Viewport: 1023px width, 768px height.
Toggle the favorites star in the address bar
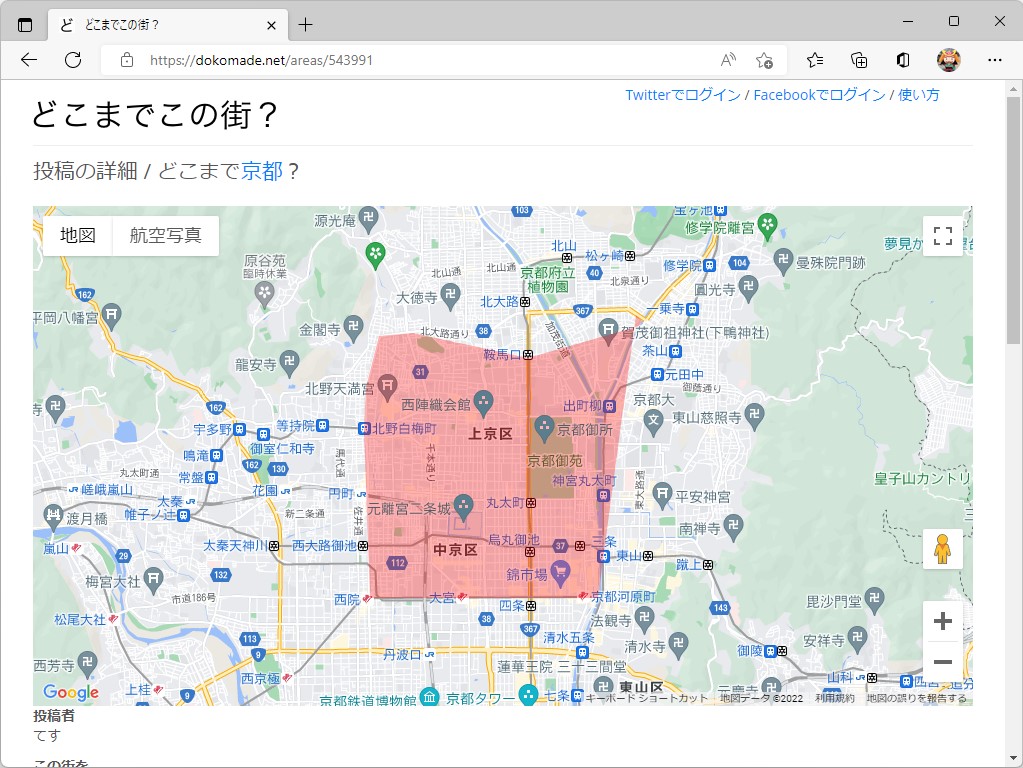click(x=766, y=60)
